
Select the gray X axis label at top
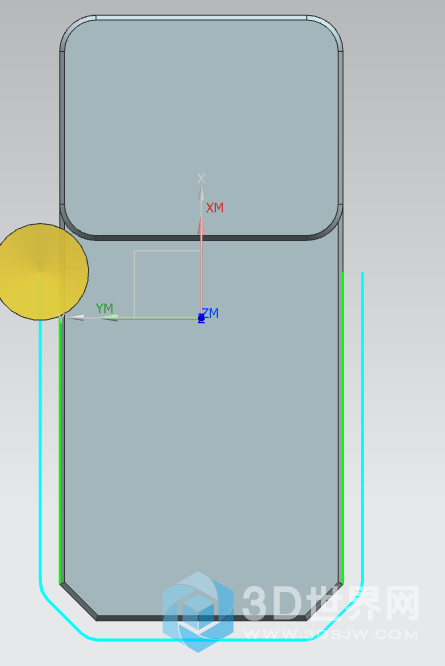point(201,178)
